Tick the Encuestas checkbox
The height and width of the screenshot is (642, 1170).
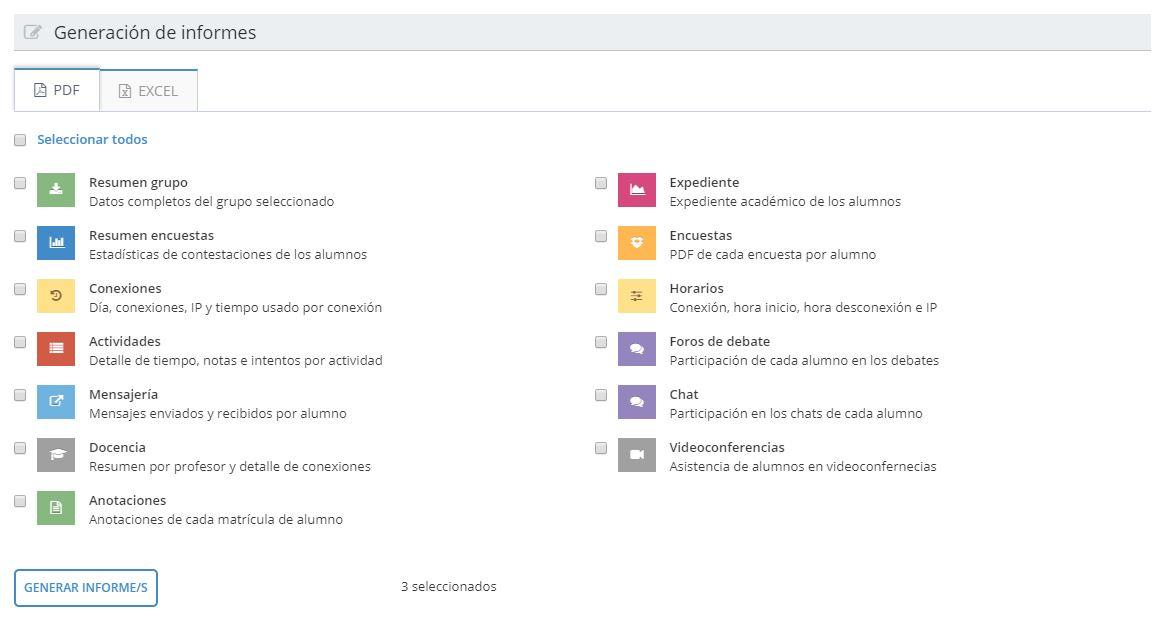coord(601,236)
